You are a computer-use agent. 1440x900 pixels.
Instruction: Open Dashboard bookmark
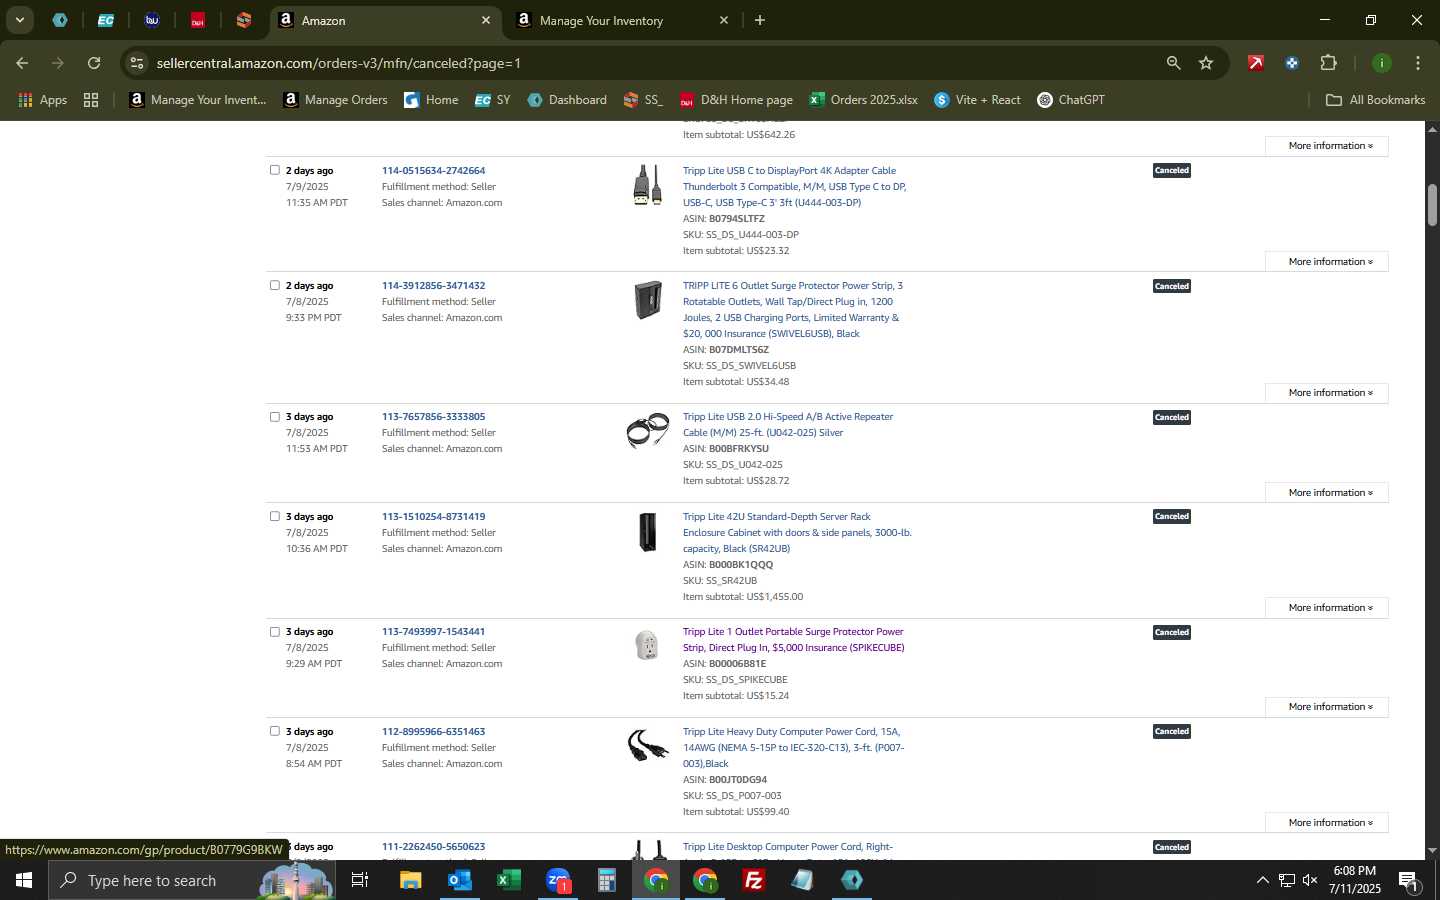click(567, 100)
